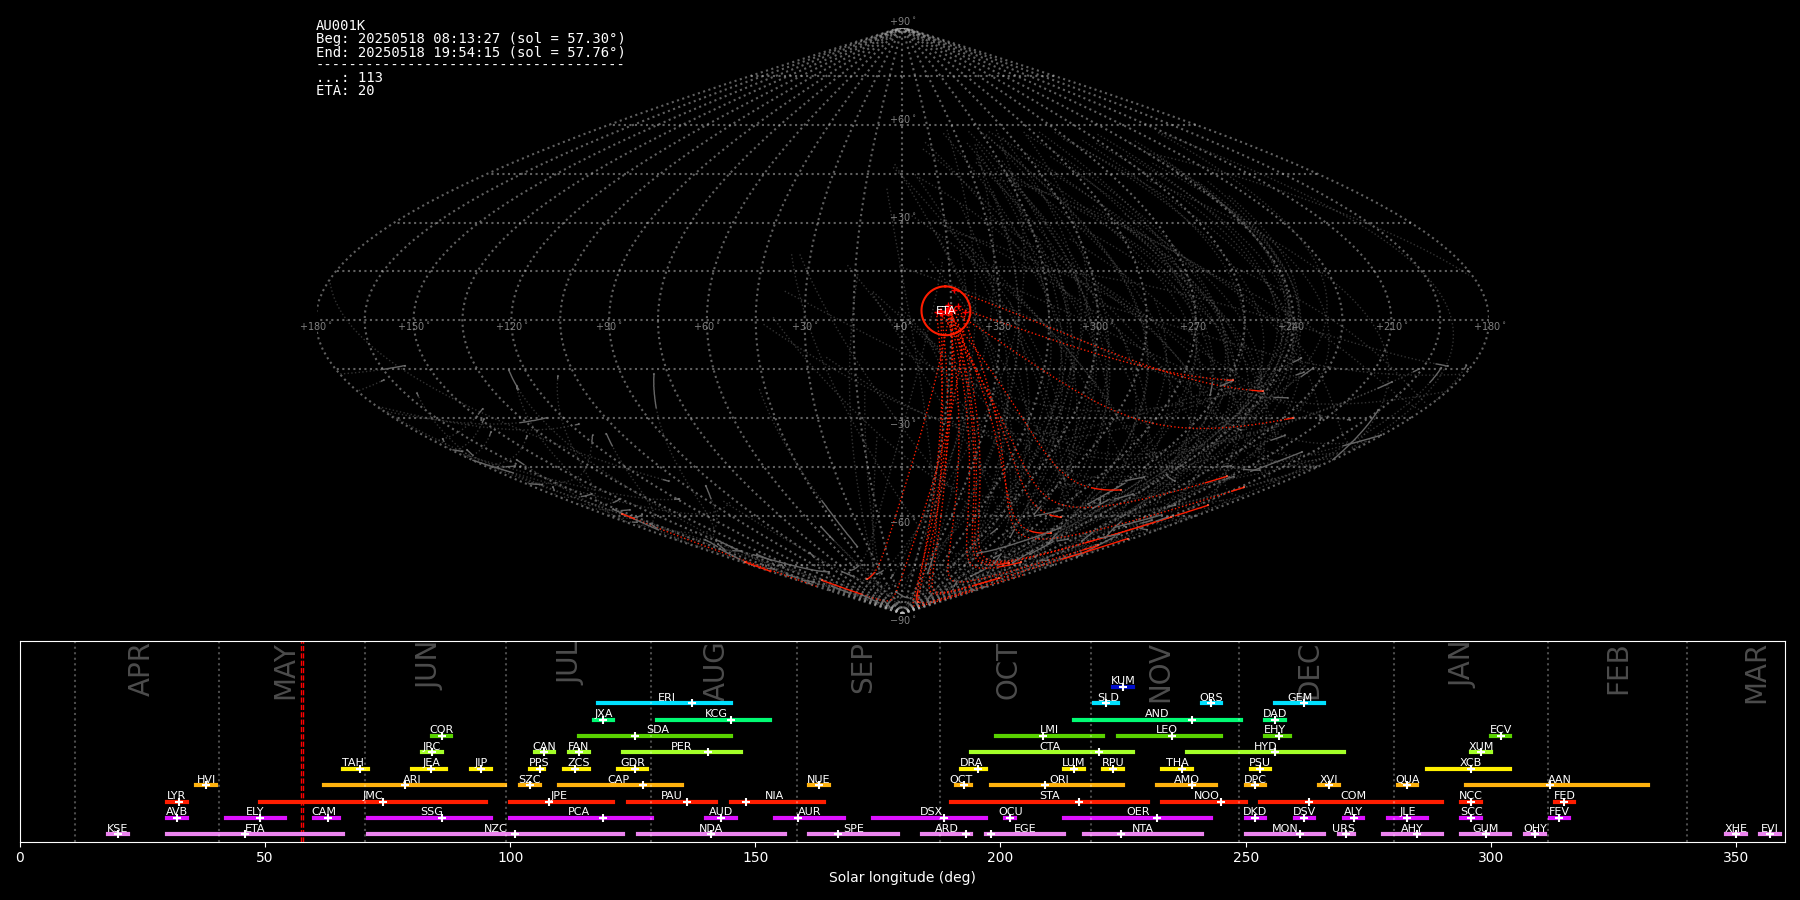Click the LEO shower label
This screenshot has height=900, width=1800.
(x=1166, y=729)
